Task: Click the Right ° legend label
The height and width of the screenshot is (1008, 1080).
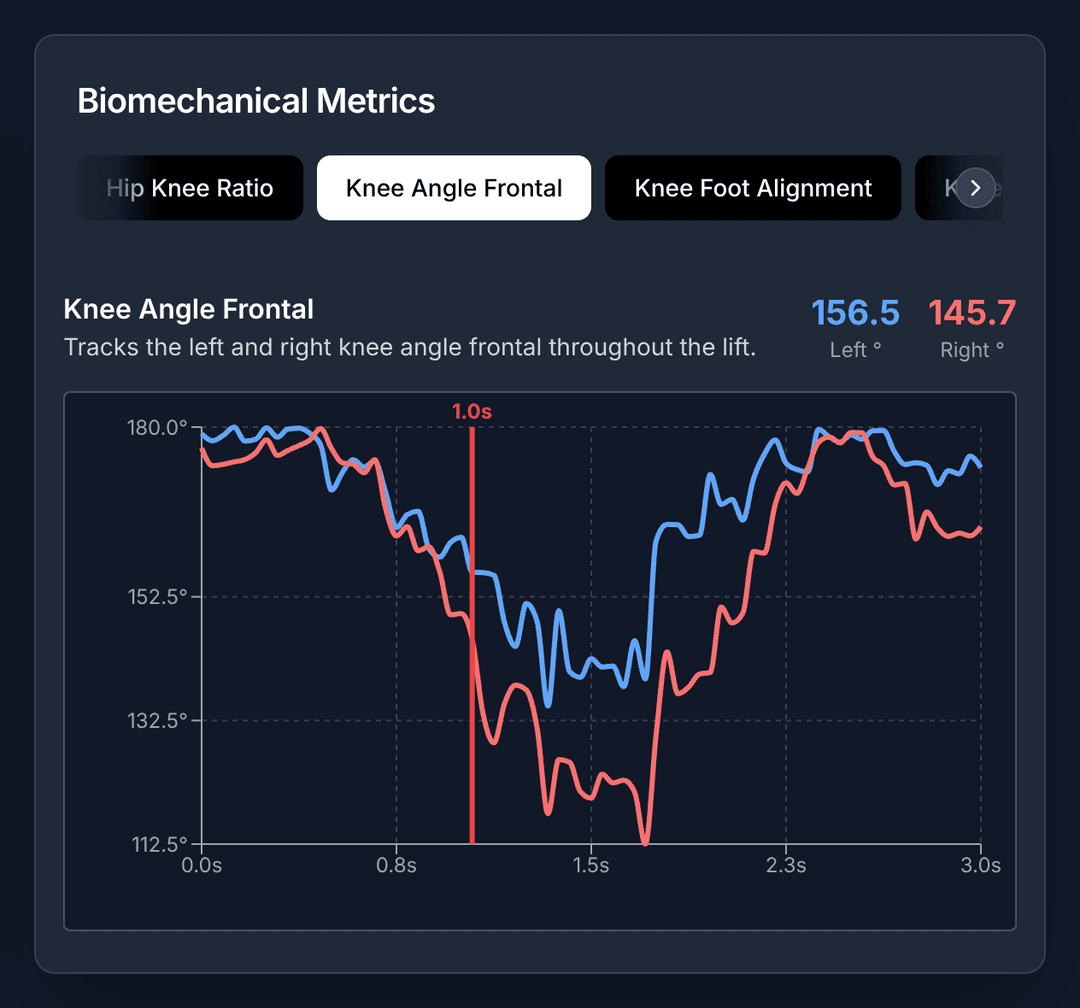Action: (x=971, y=350)
